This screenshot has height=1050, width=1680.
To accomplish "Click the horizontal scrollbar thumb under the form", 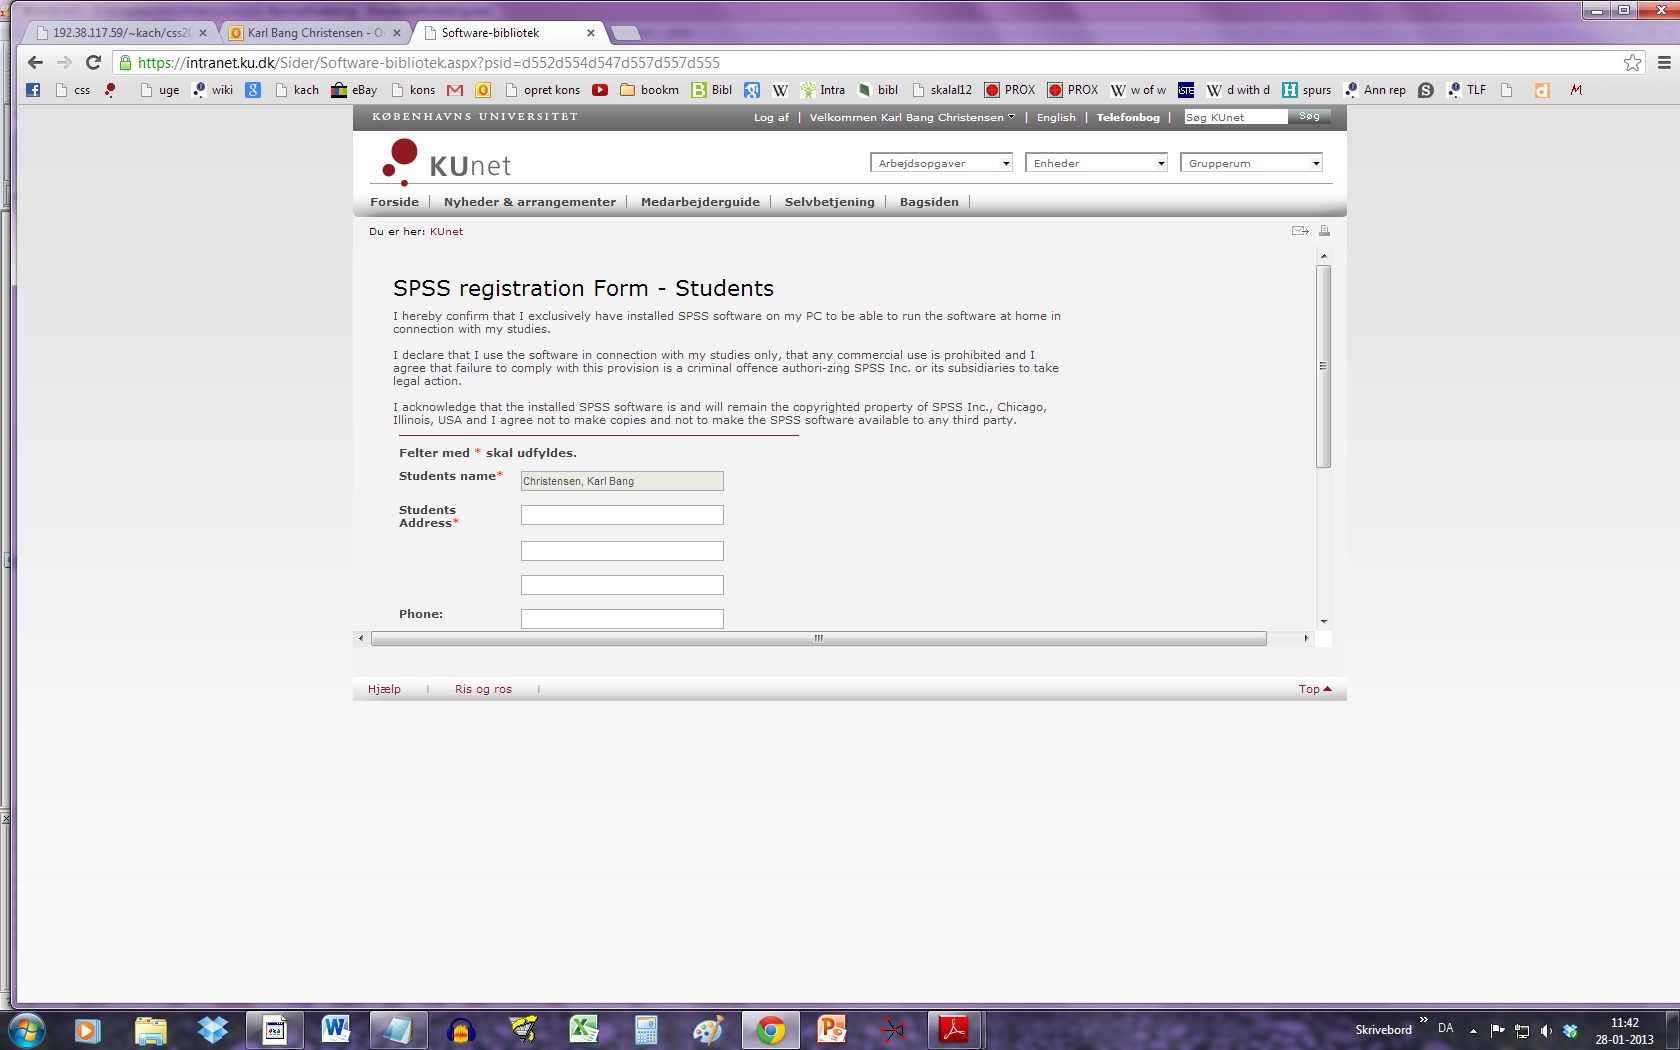I will [818, 638].
